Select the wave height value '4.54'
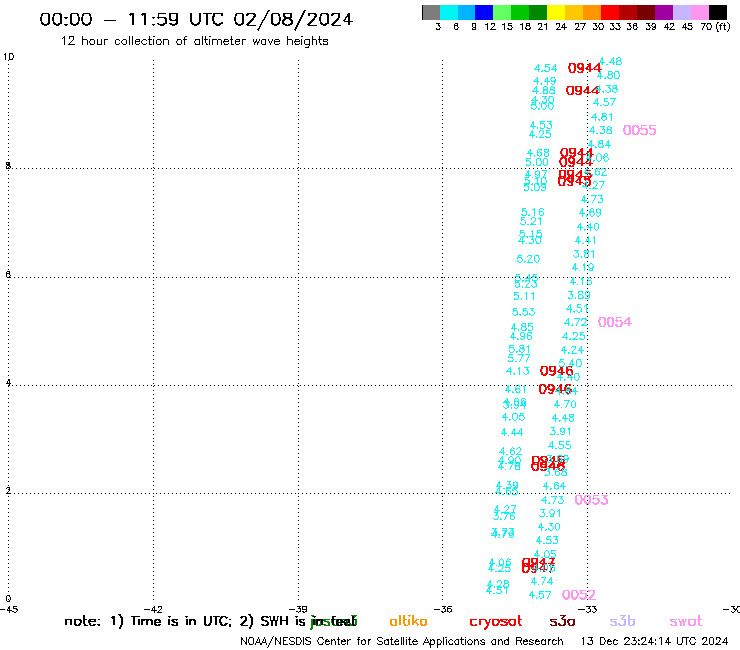Viewport: 740px width, 650px height. pyautogui.click(x=546, y=68)
